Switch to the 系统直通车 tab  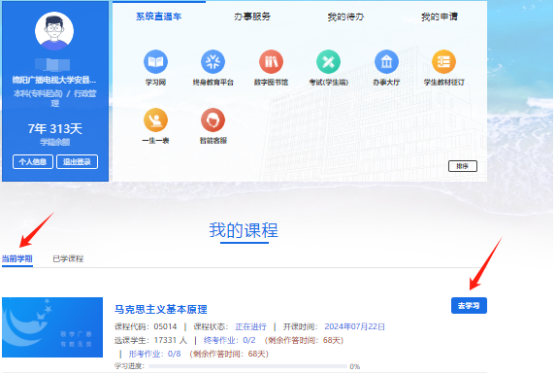[159, 16]
